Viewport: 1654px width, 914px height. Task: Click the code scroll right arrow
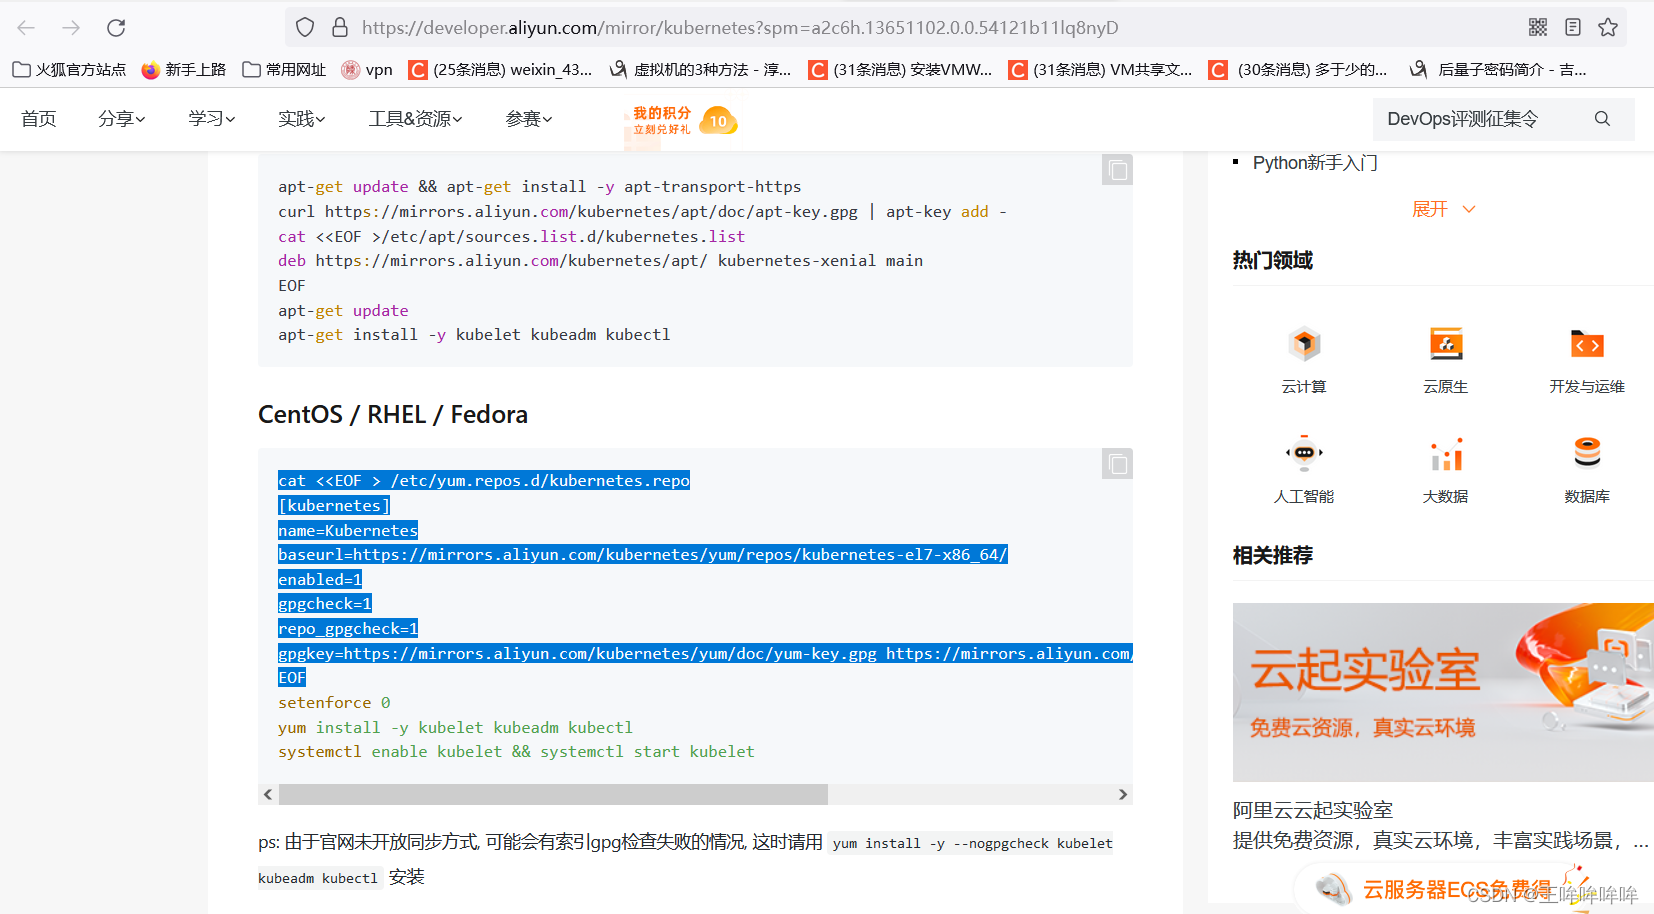point(1123,794)
